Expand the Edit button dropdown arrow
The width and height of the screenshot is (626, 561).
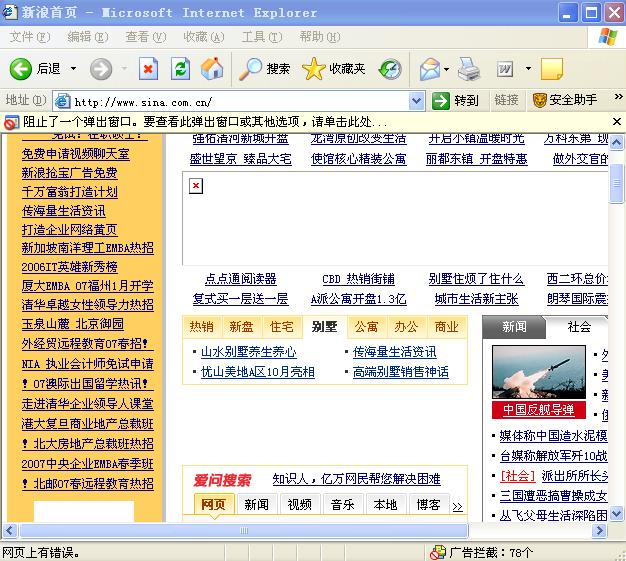[528, 69]
